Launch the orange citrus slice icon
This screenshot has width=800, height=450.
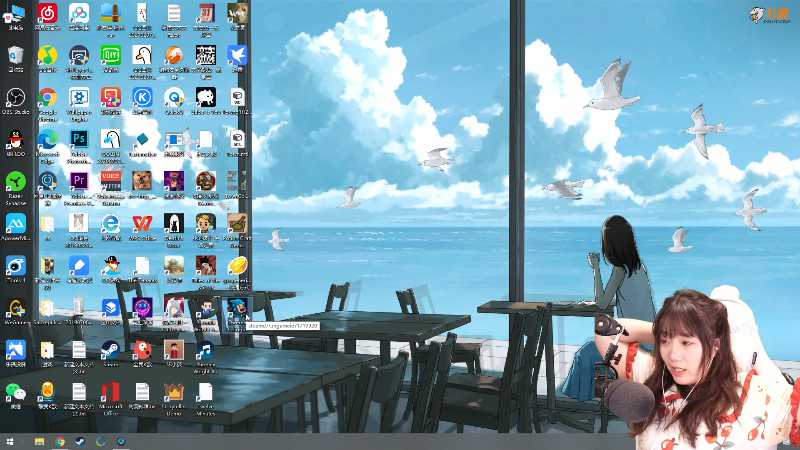pyautogui.click(x=237, y=266)
